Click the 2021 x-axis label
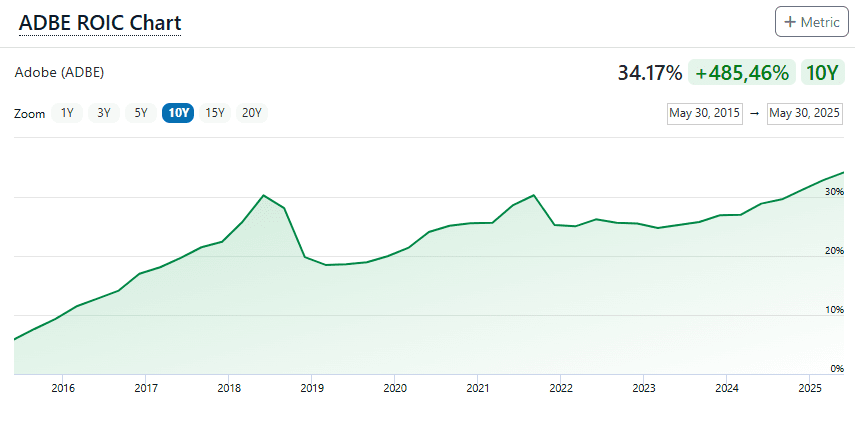Screen dimensions: 855x421 pos(478,388)
